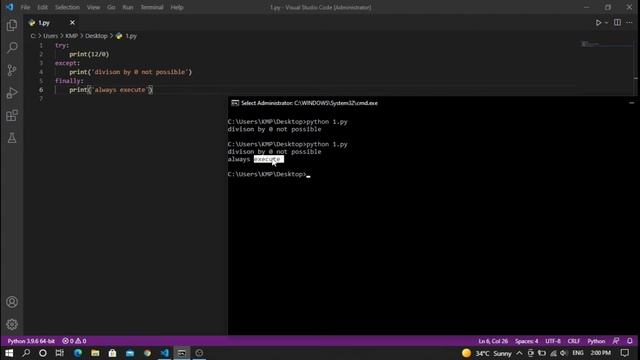Switch to cmd taskbar icon
The width and height of the screenshot is (640, 360).
point(182,353)
